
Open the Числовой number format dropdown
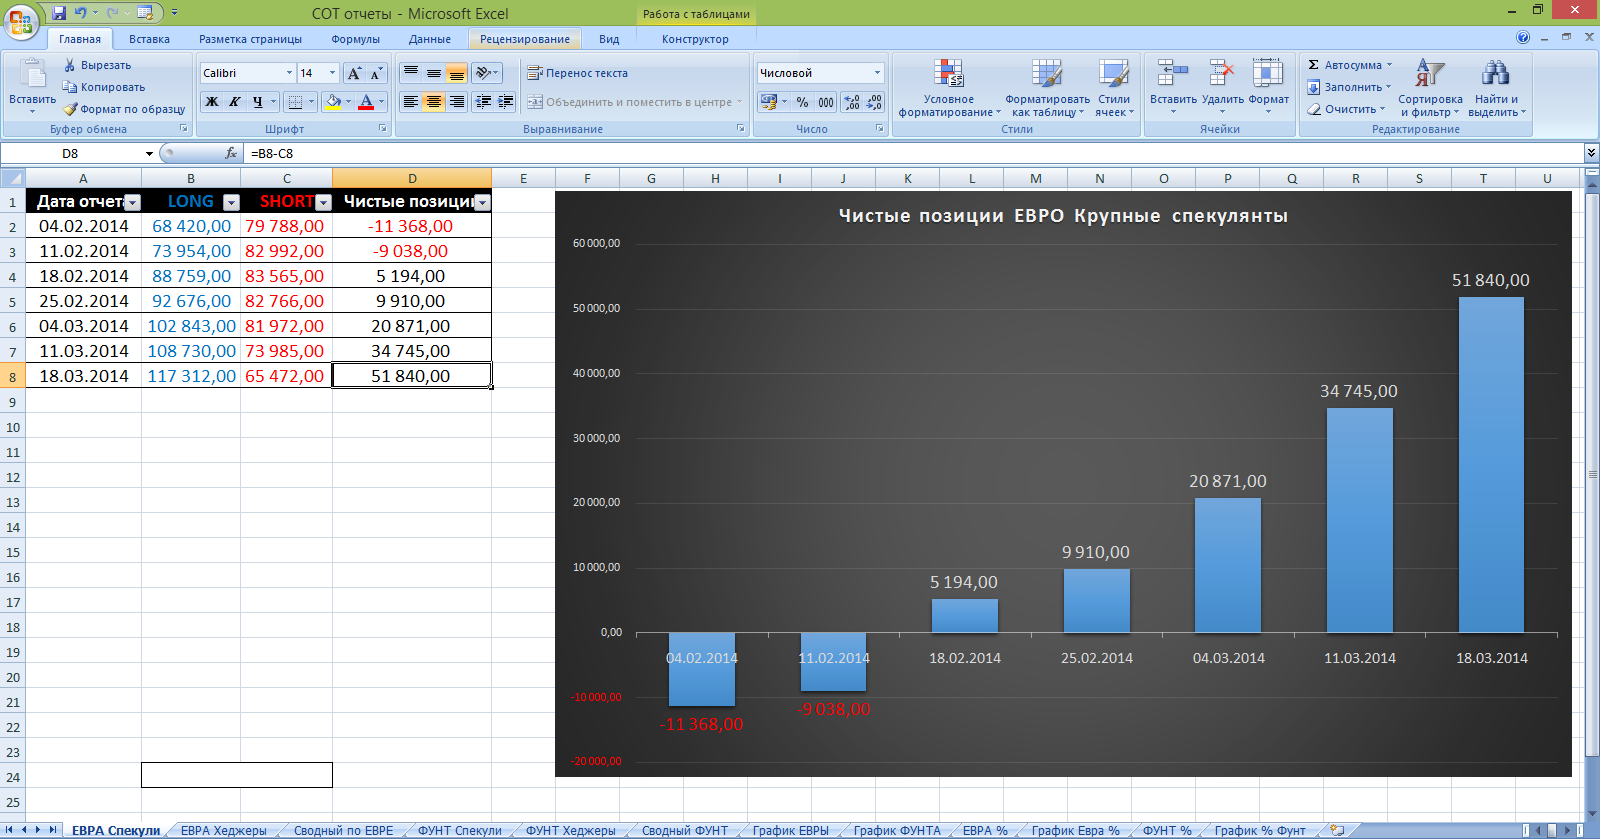click(877, 73)
